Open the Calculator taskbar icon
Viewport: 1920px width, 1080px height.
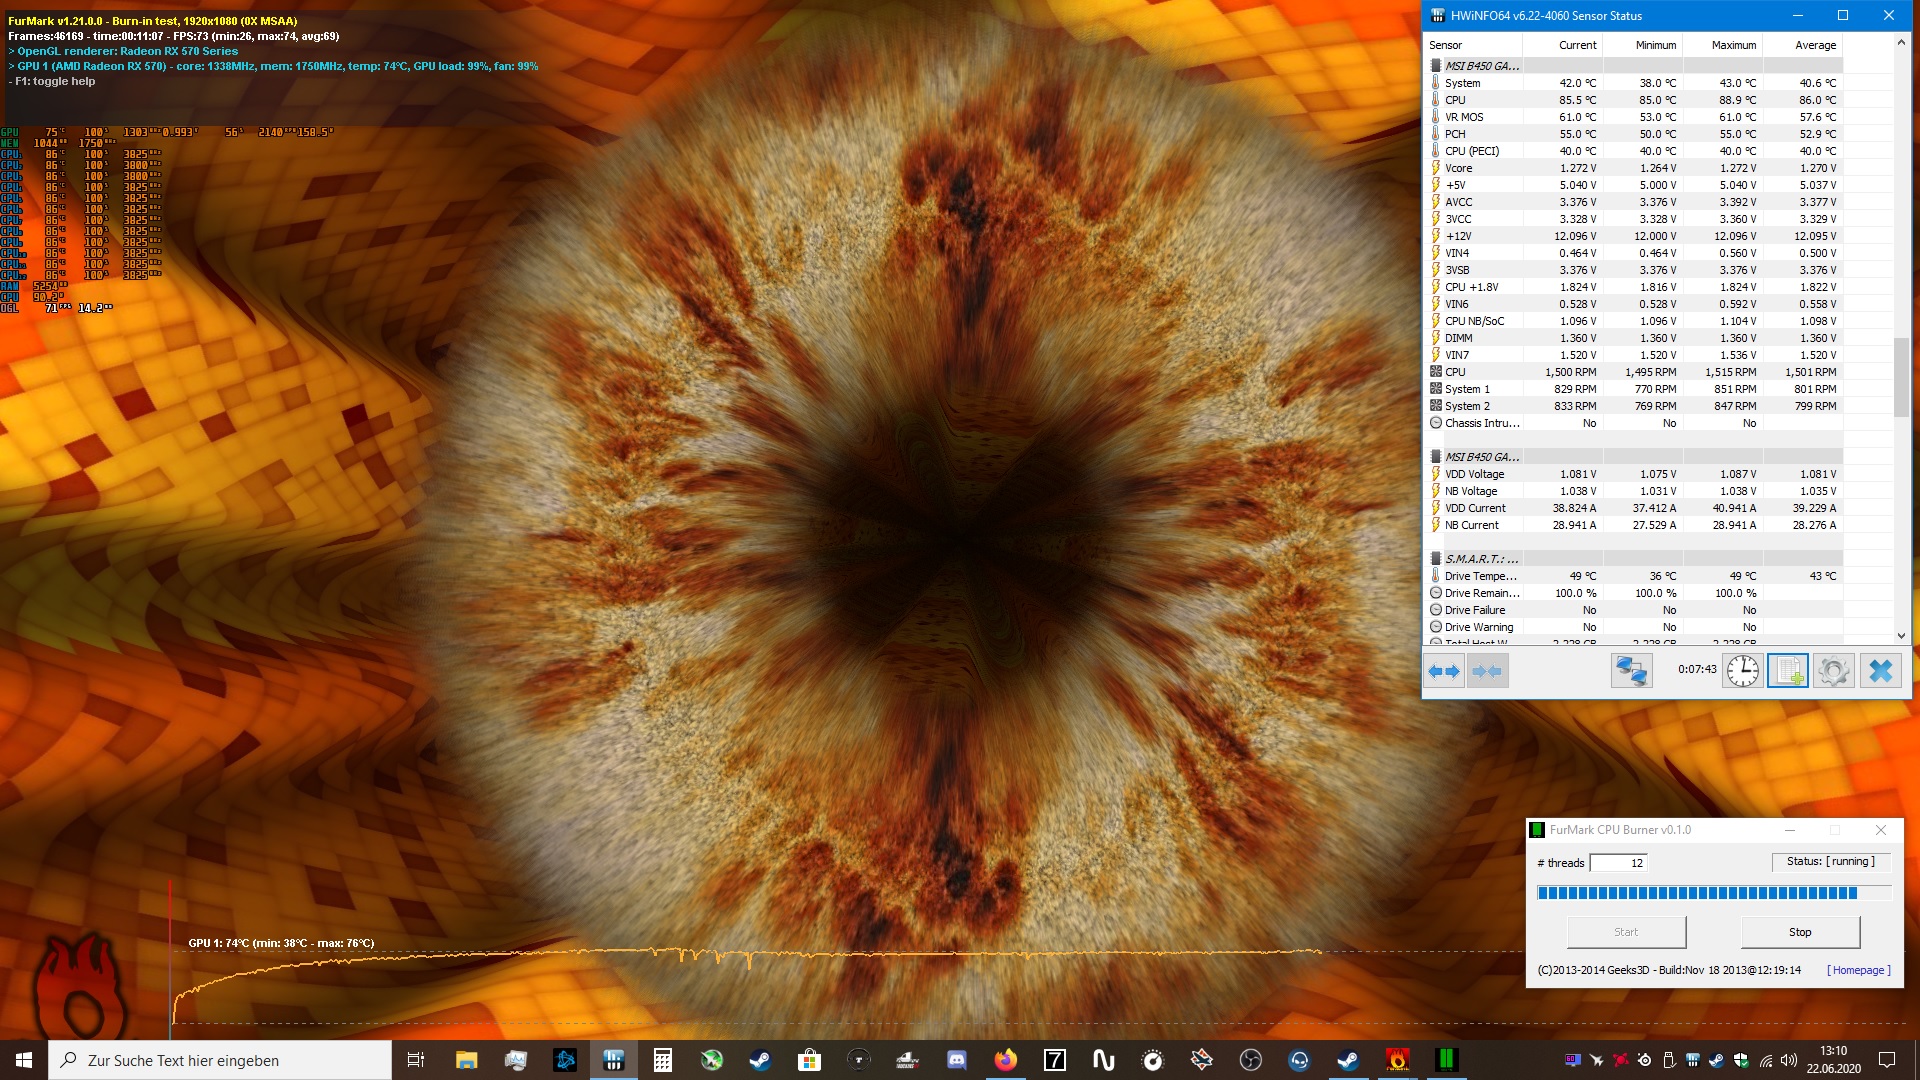pos(662,1060)
